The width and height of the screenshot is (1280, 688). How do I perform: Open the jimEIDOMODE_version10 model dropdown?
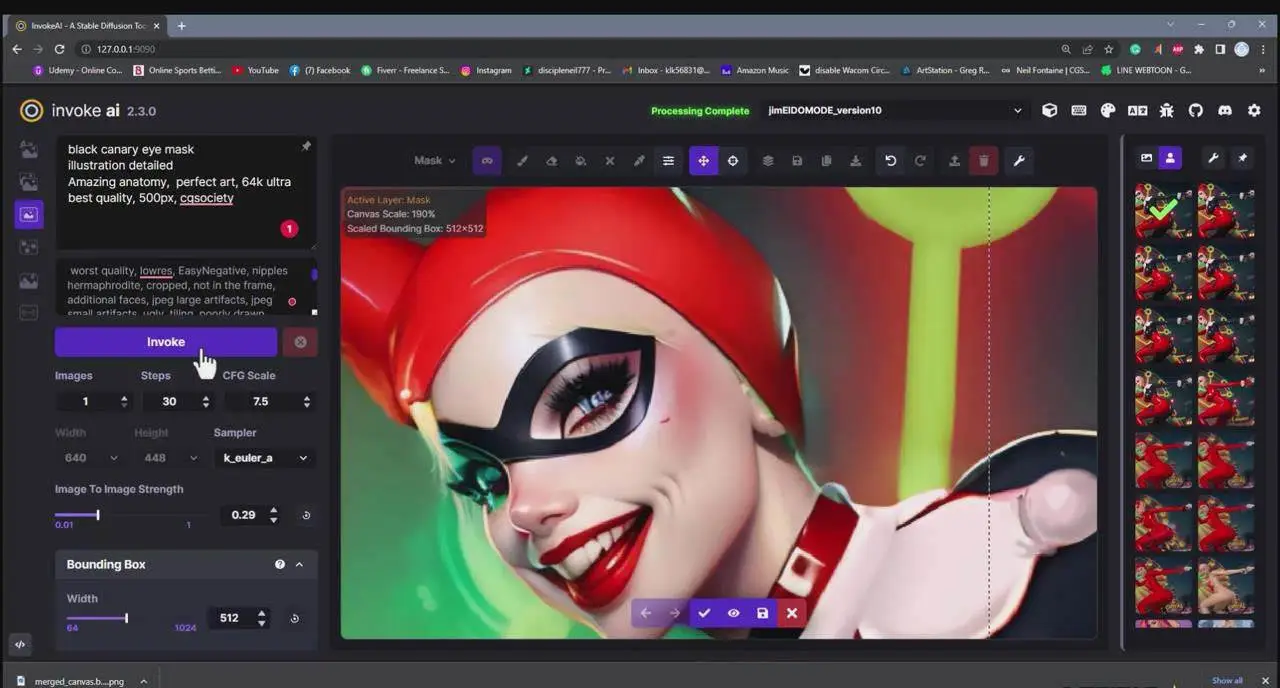pos(894,111)
